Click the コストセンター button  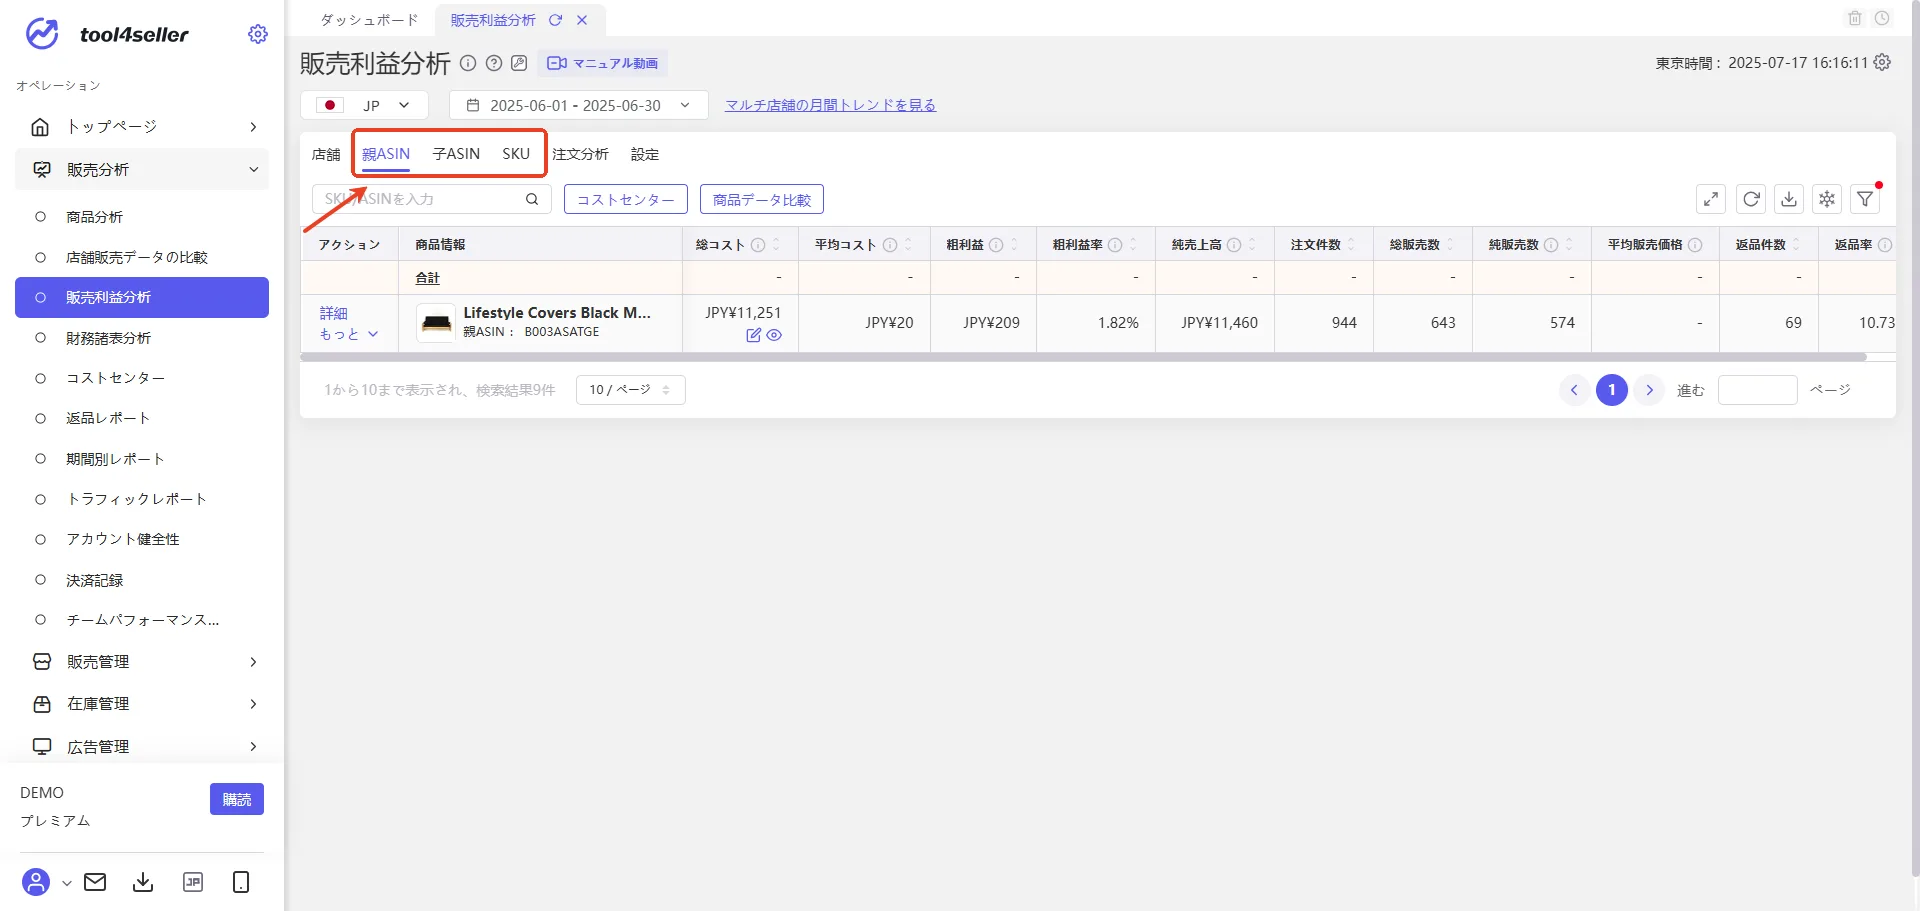626,199
